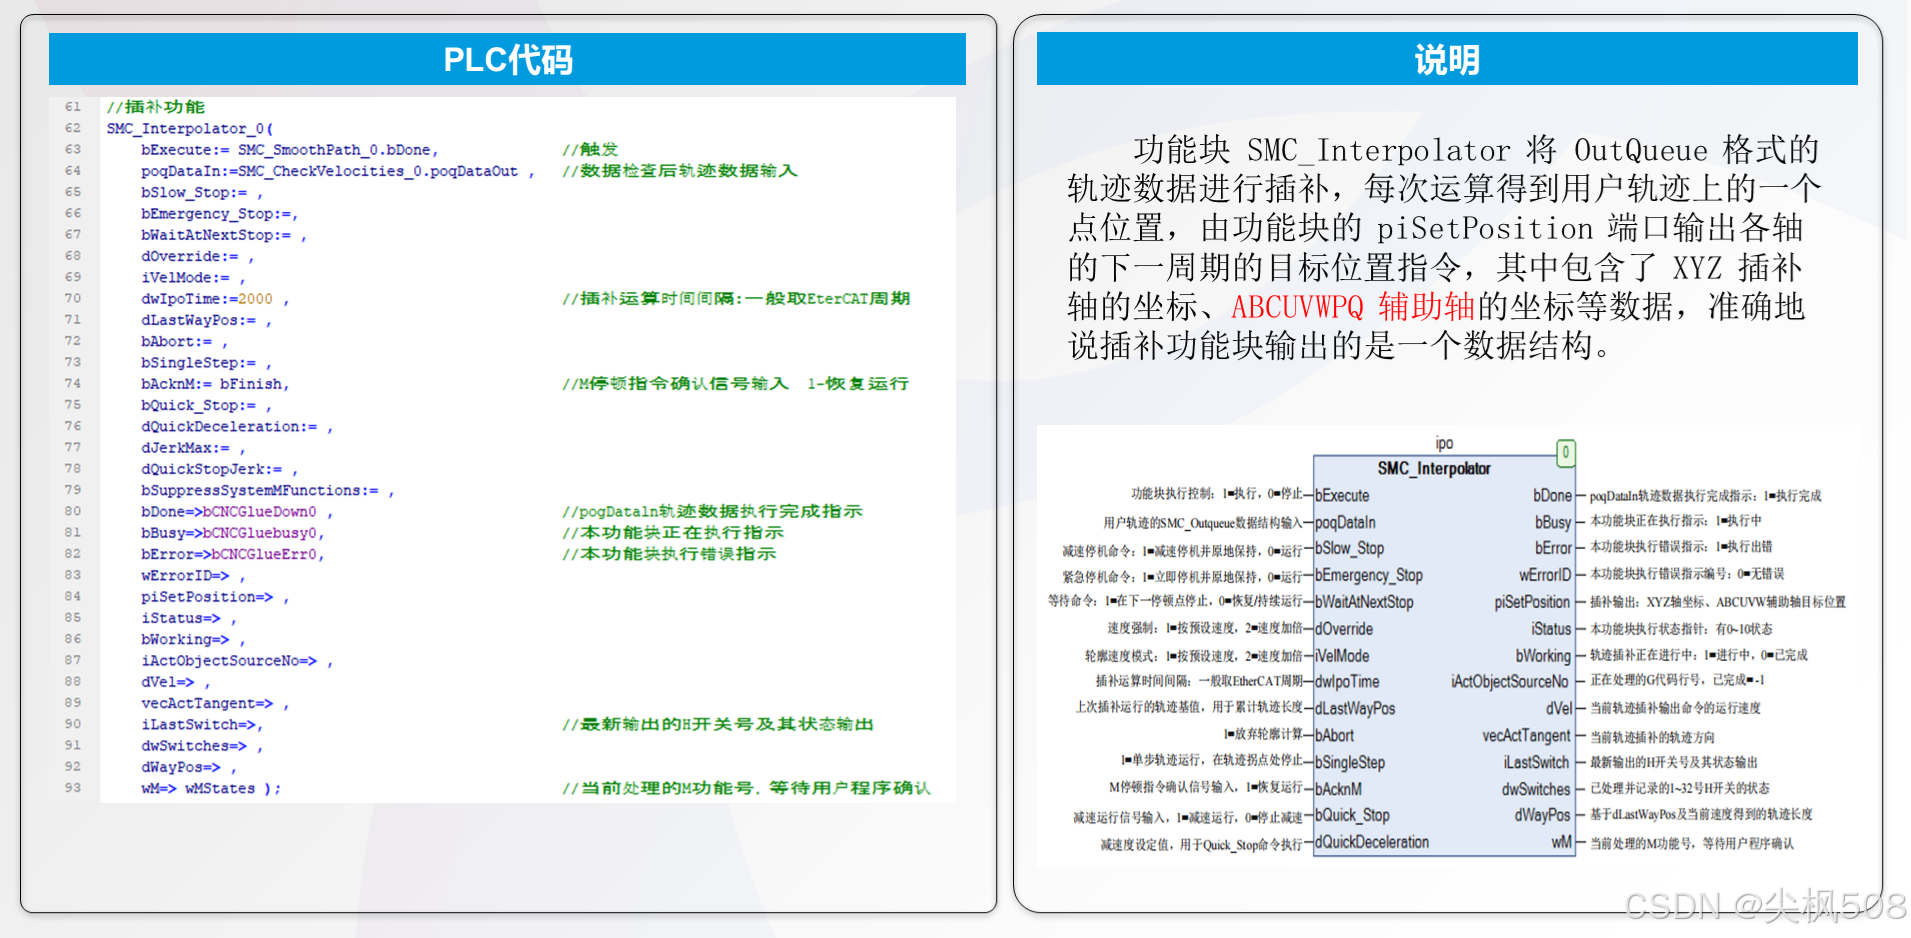Click 'bSuppressSystemMFunctions:=' in the code
Screen dimensions: 1911x938
click(260, 491)
